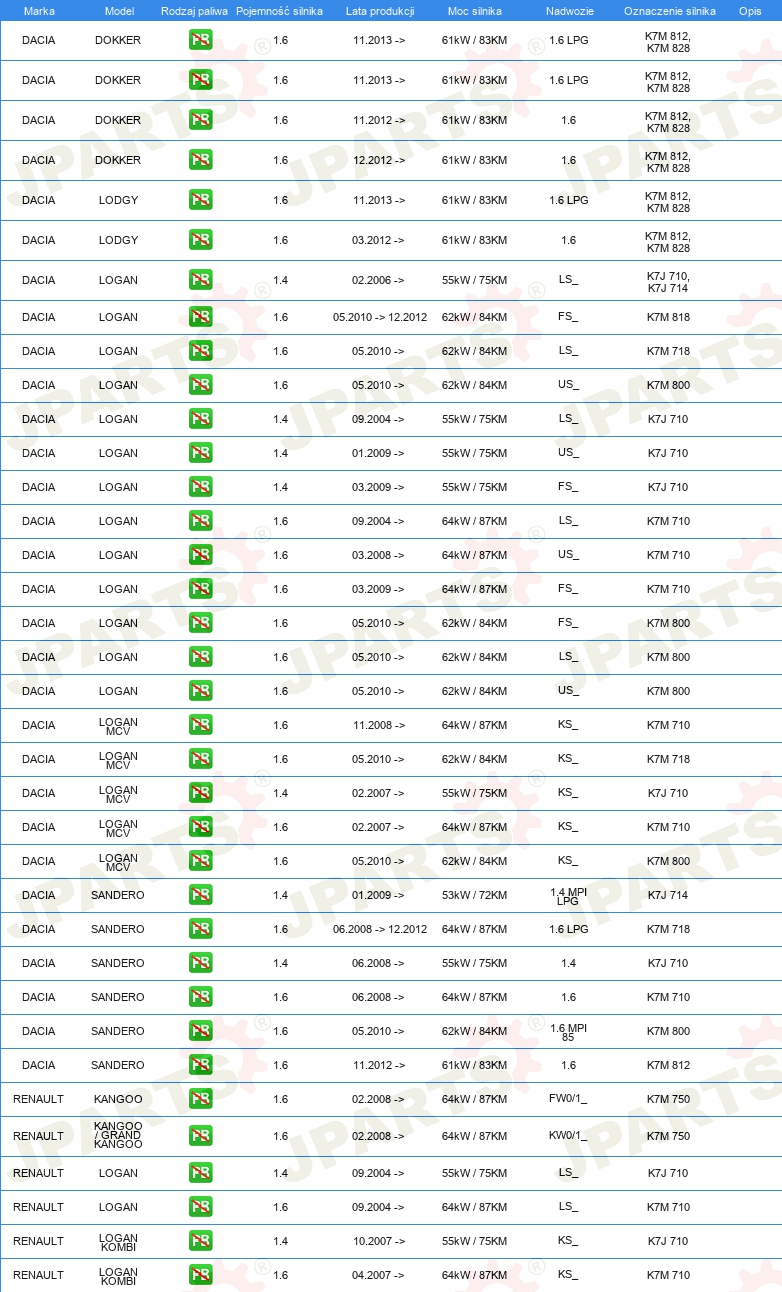Click the power value 53kW / 72KM
782x1292 pixels.
pyautogui.click(x=474, y=895)
